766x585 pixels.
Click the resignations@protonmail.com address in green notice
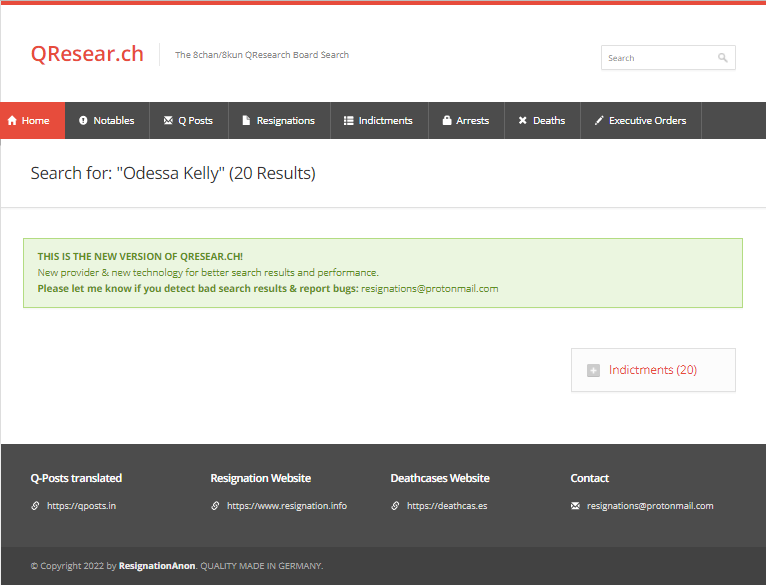[429, 288]
